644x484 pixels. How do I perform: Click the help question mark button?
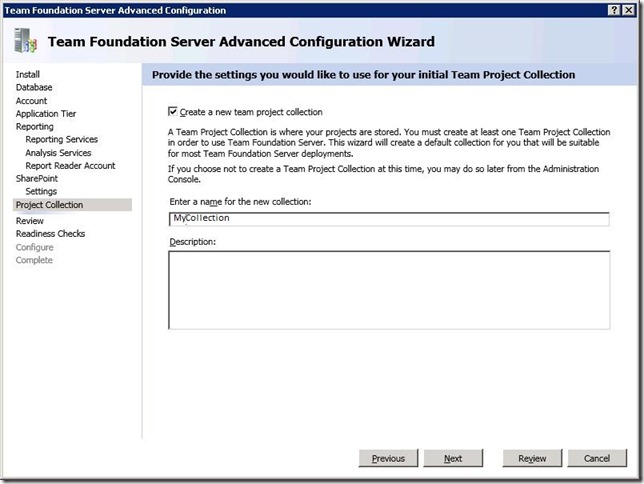614,9
